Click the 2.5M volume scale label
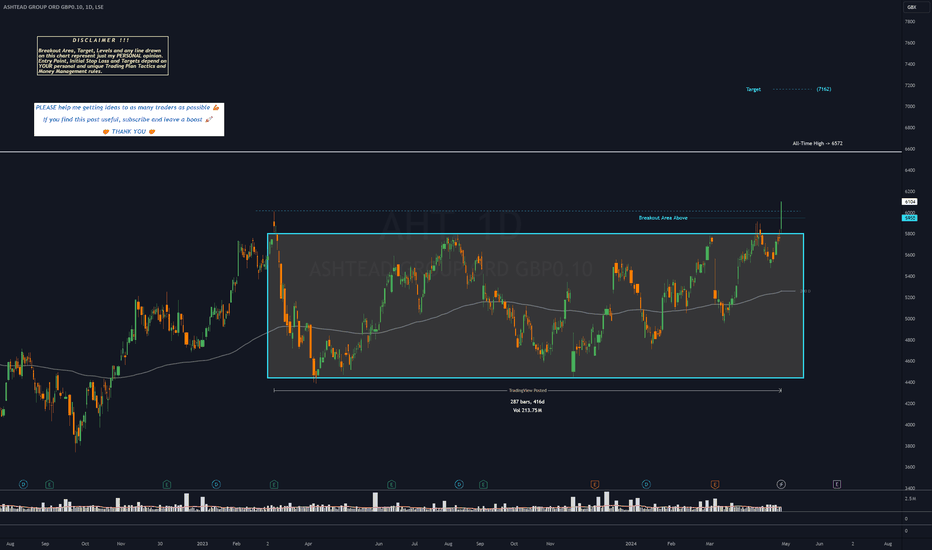The height and width of the screenshot is (550, 932). pyautogui.click(x=911, y=499)
